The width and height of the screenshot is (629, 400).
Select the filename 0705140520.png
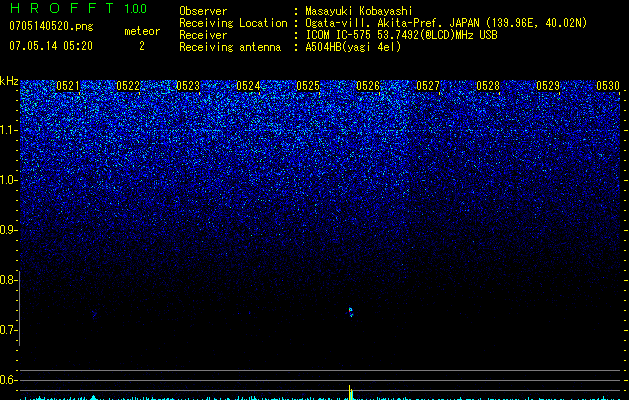[x=51, y=26]
